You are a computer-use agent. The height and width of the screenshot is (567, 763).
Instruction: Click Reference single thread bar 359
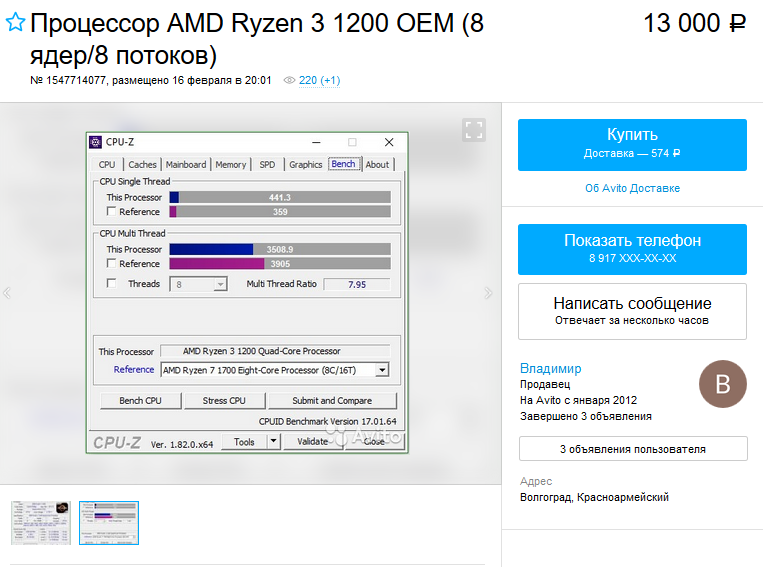pyautogui.click(x=280, y=211)
